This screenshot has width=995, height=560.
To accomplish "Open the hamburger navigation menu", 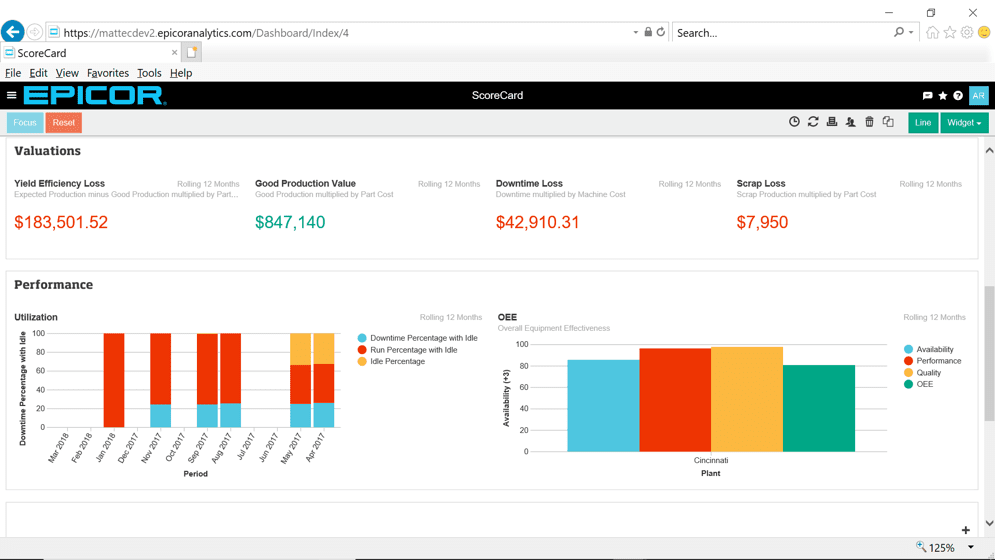I will point(11,95).
